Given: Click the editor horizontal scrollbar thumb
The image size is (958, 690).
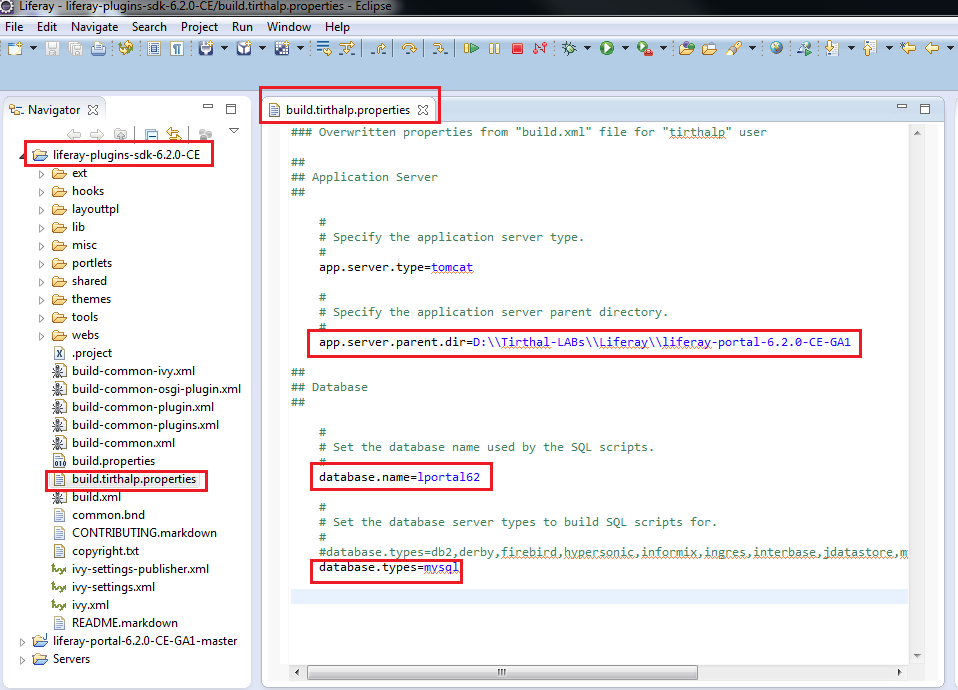Looking at the screenshot, I should click(502, 672).
